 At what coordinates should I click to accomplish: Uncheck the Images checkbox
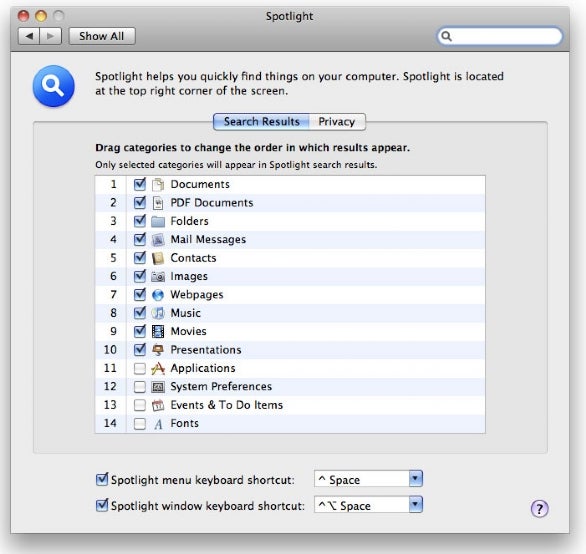pyautogui.click(x=140, y=276)
